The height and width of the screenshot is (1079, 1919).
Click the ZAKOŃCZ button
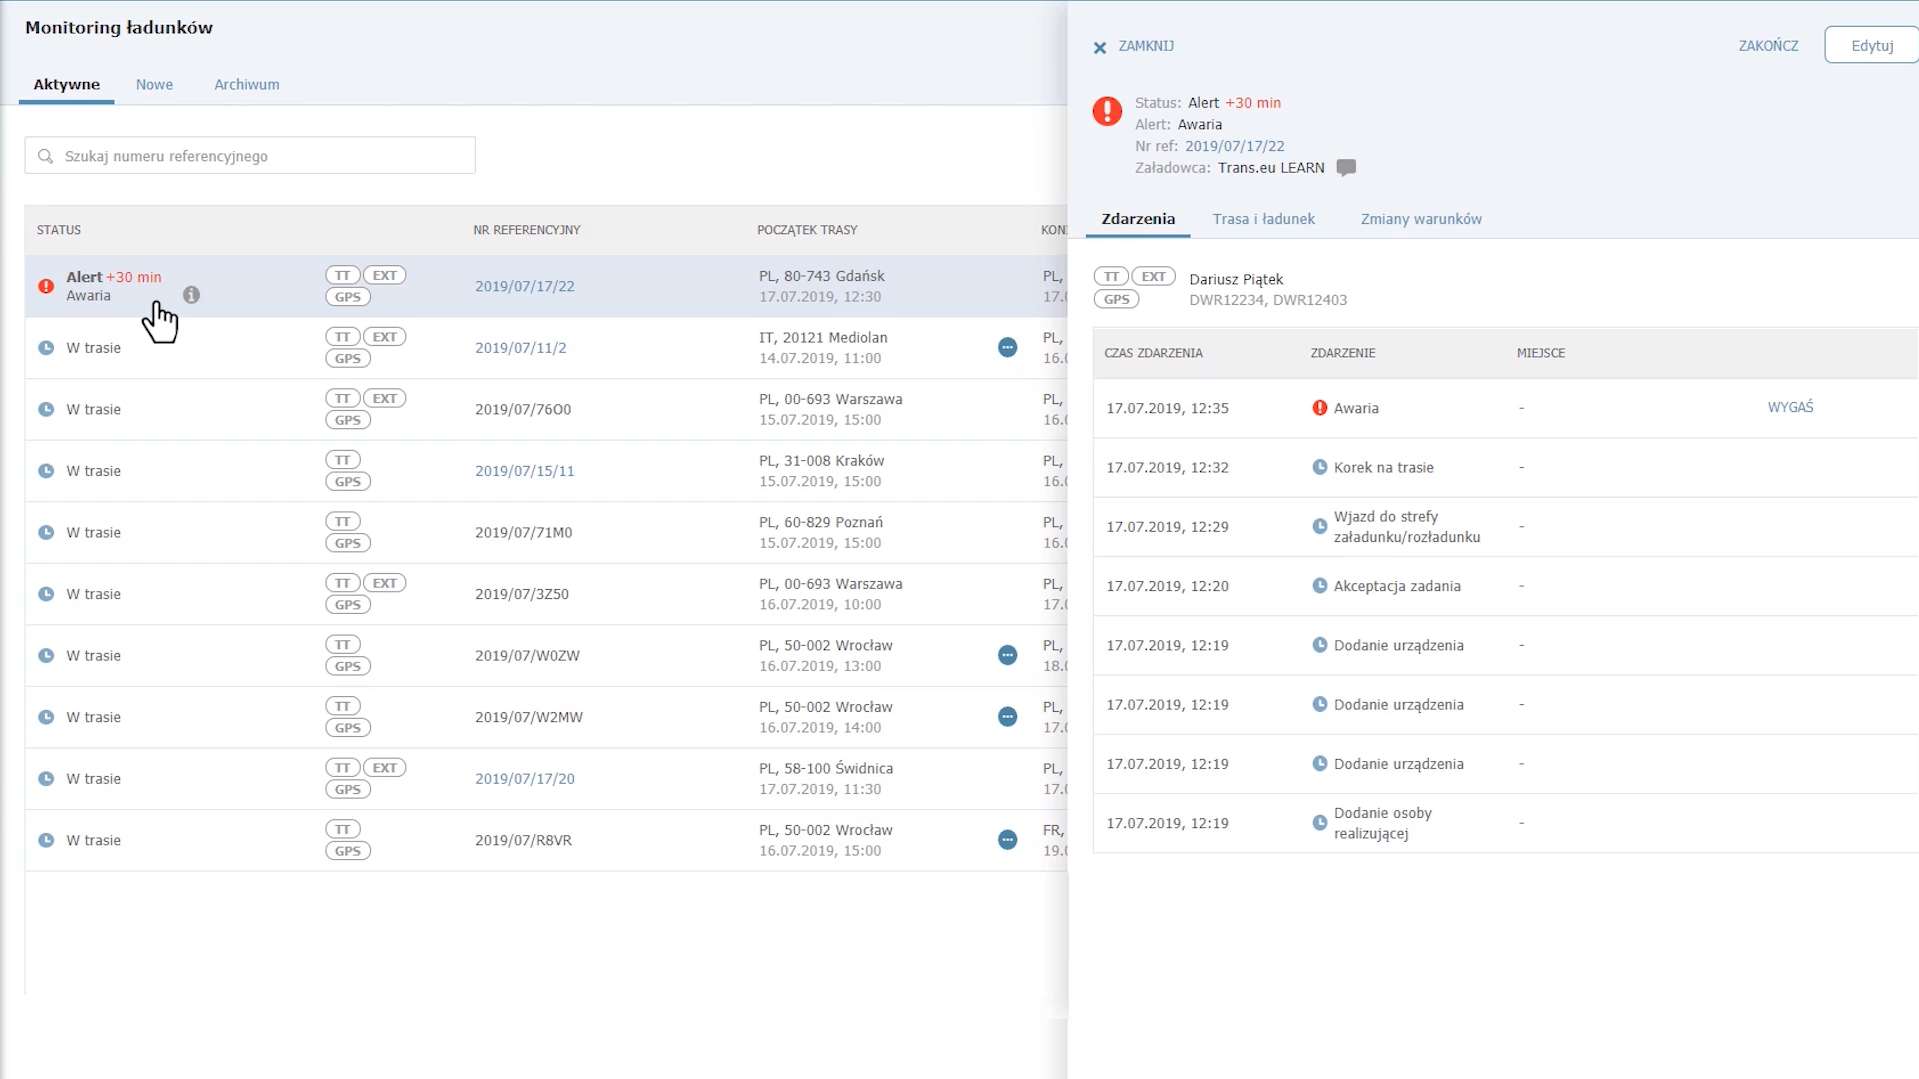coord(1768,46)
